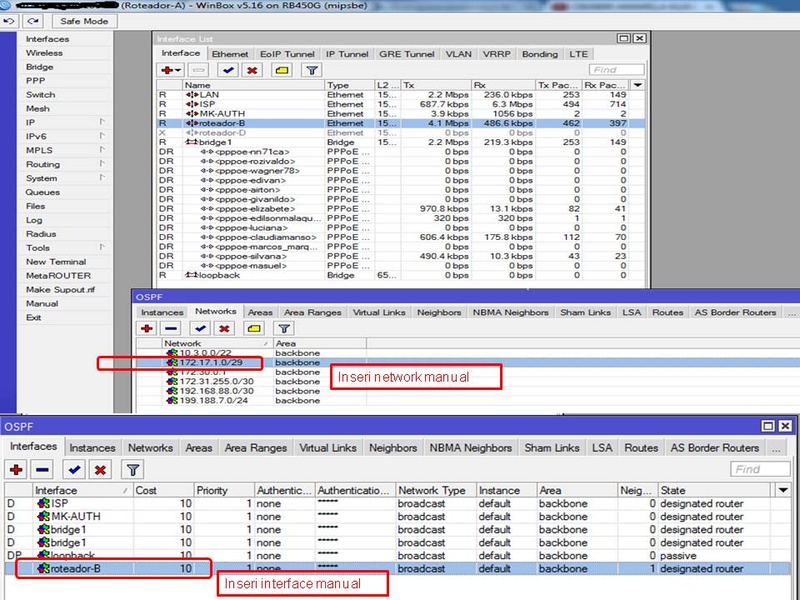The height and width of the screenshot is (600, 800).
Task: Open Area Ranges tab in OSPF Interfaces window
Action: (x=256, y=448)
